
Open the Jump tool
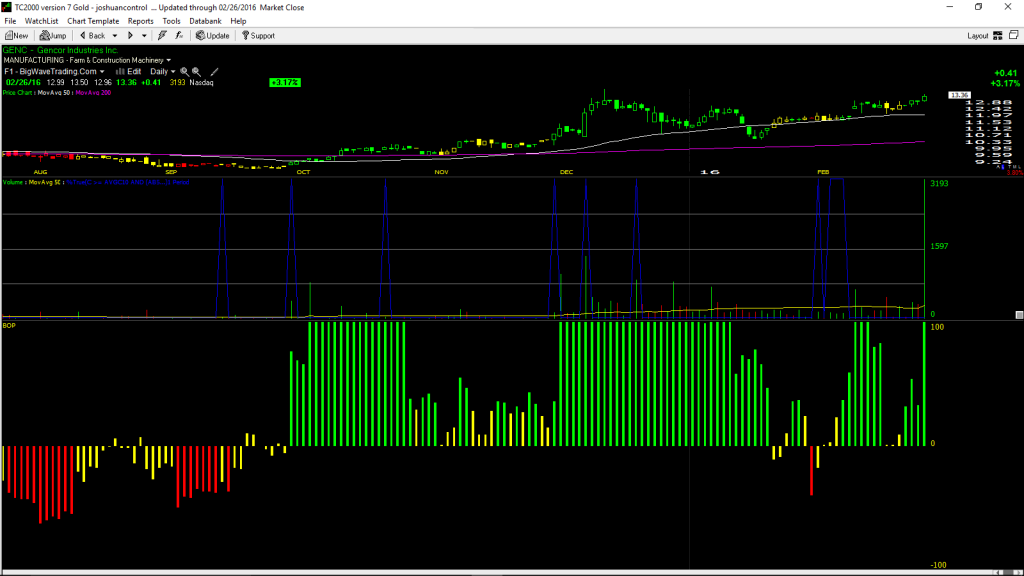[53, 36]
